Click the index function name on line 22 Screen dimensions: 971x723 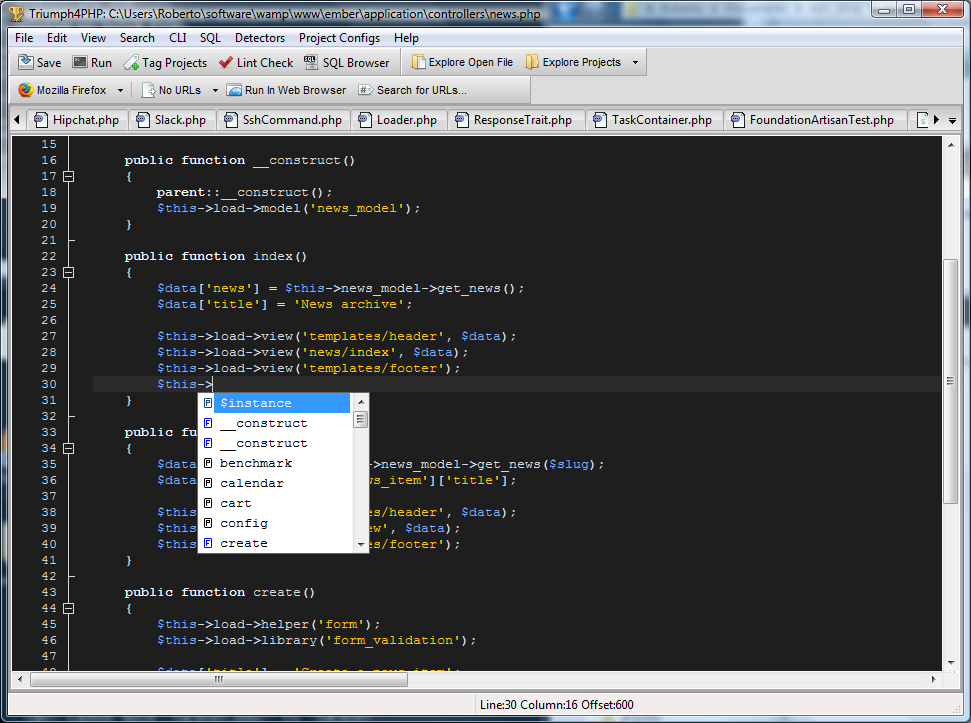(x=272, y=256)
